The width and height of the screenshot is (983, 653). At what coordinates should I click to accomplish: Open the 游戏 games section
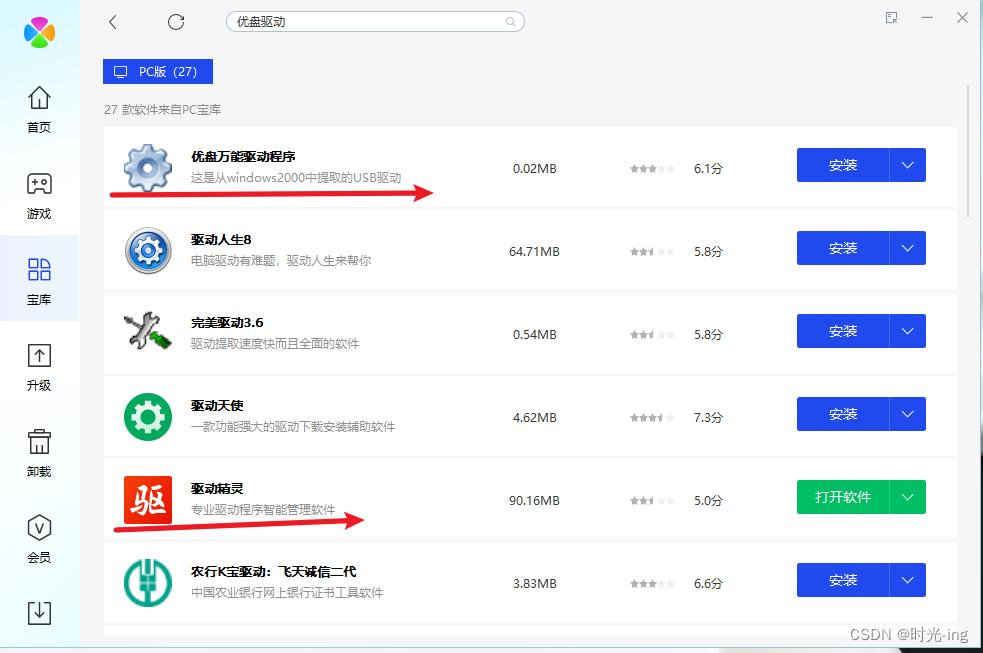tap(39, 196)
